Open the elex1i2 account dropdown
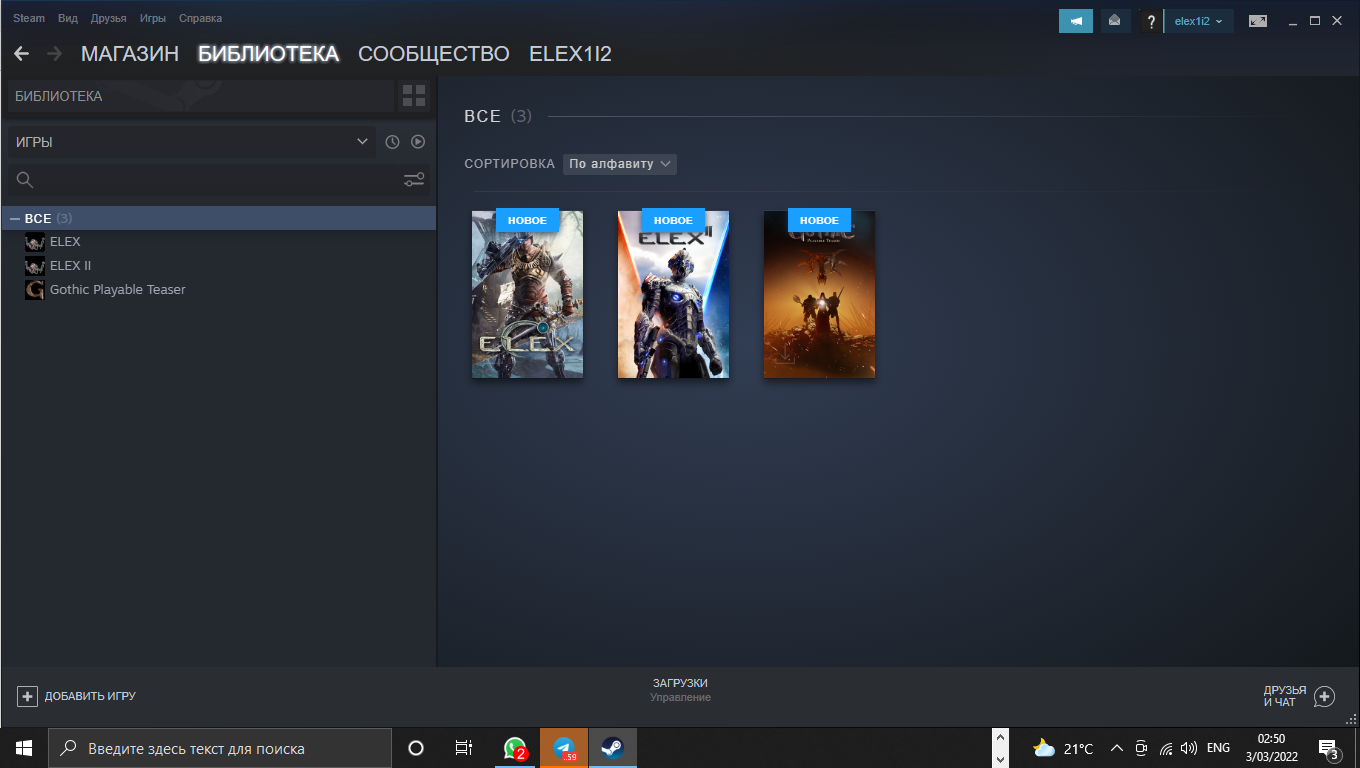This screenshot has height=768, width=1360. pyautogui.click(x=1198, y=21)
